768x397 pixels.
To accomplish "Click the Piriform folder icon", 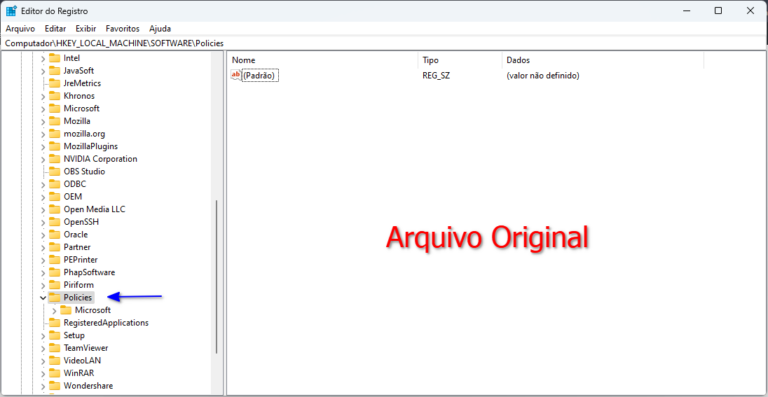I will click(x=54, y=284).
